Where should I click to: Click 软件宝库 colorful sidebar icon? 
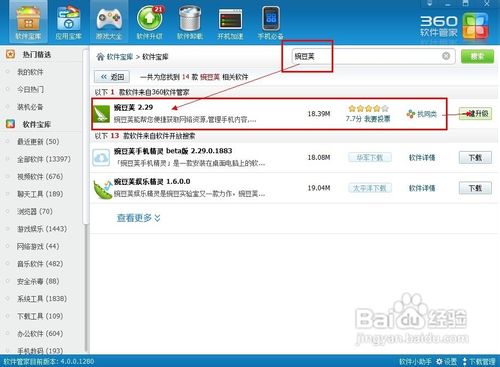click(10, 124)
